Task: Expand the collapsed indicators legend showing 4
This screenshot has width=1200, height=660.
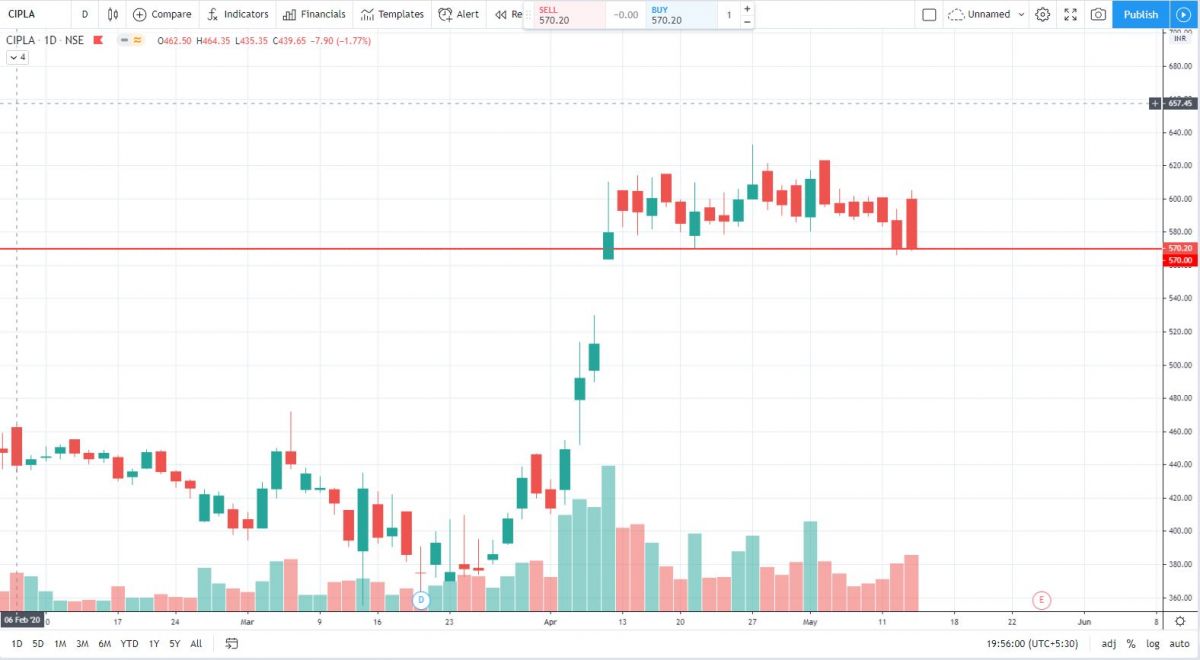Action: pos(17,58)
